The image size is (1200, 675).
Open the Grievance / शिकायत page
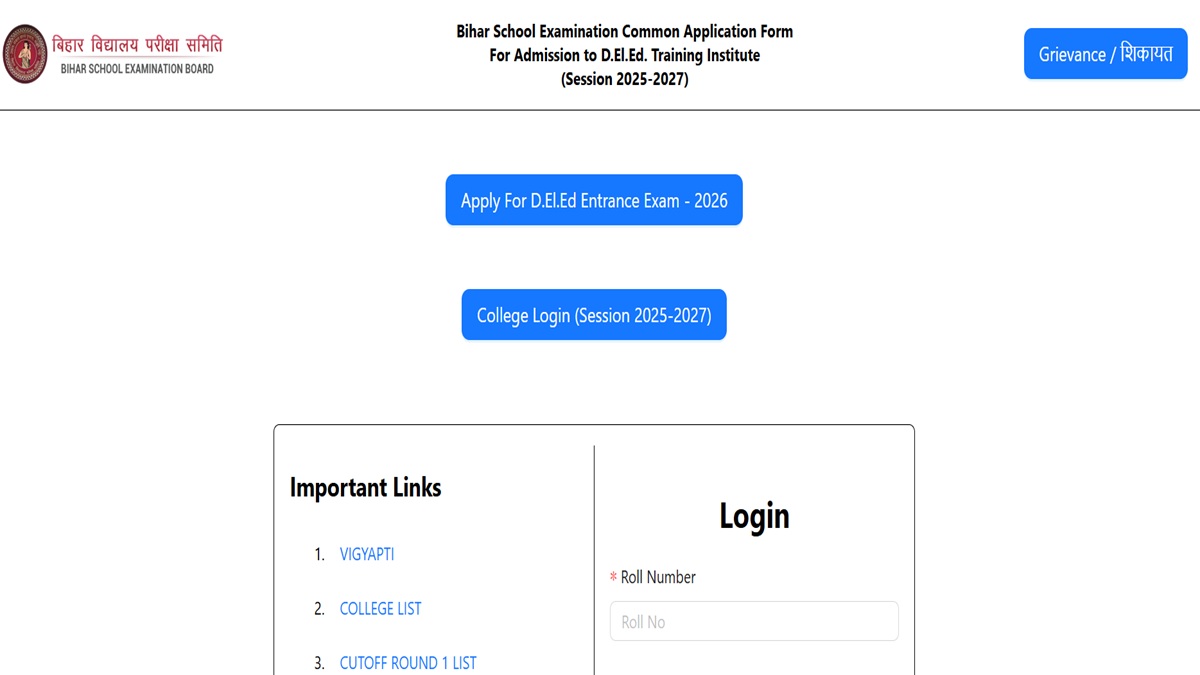point(1105,54)
